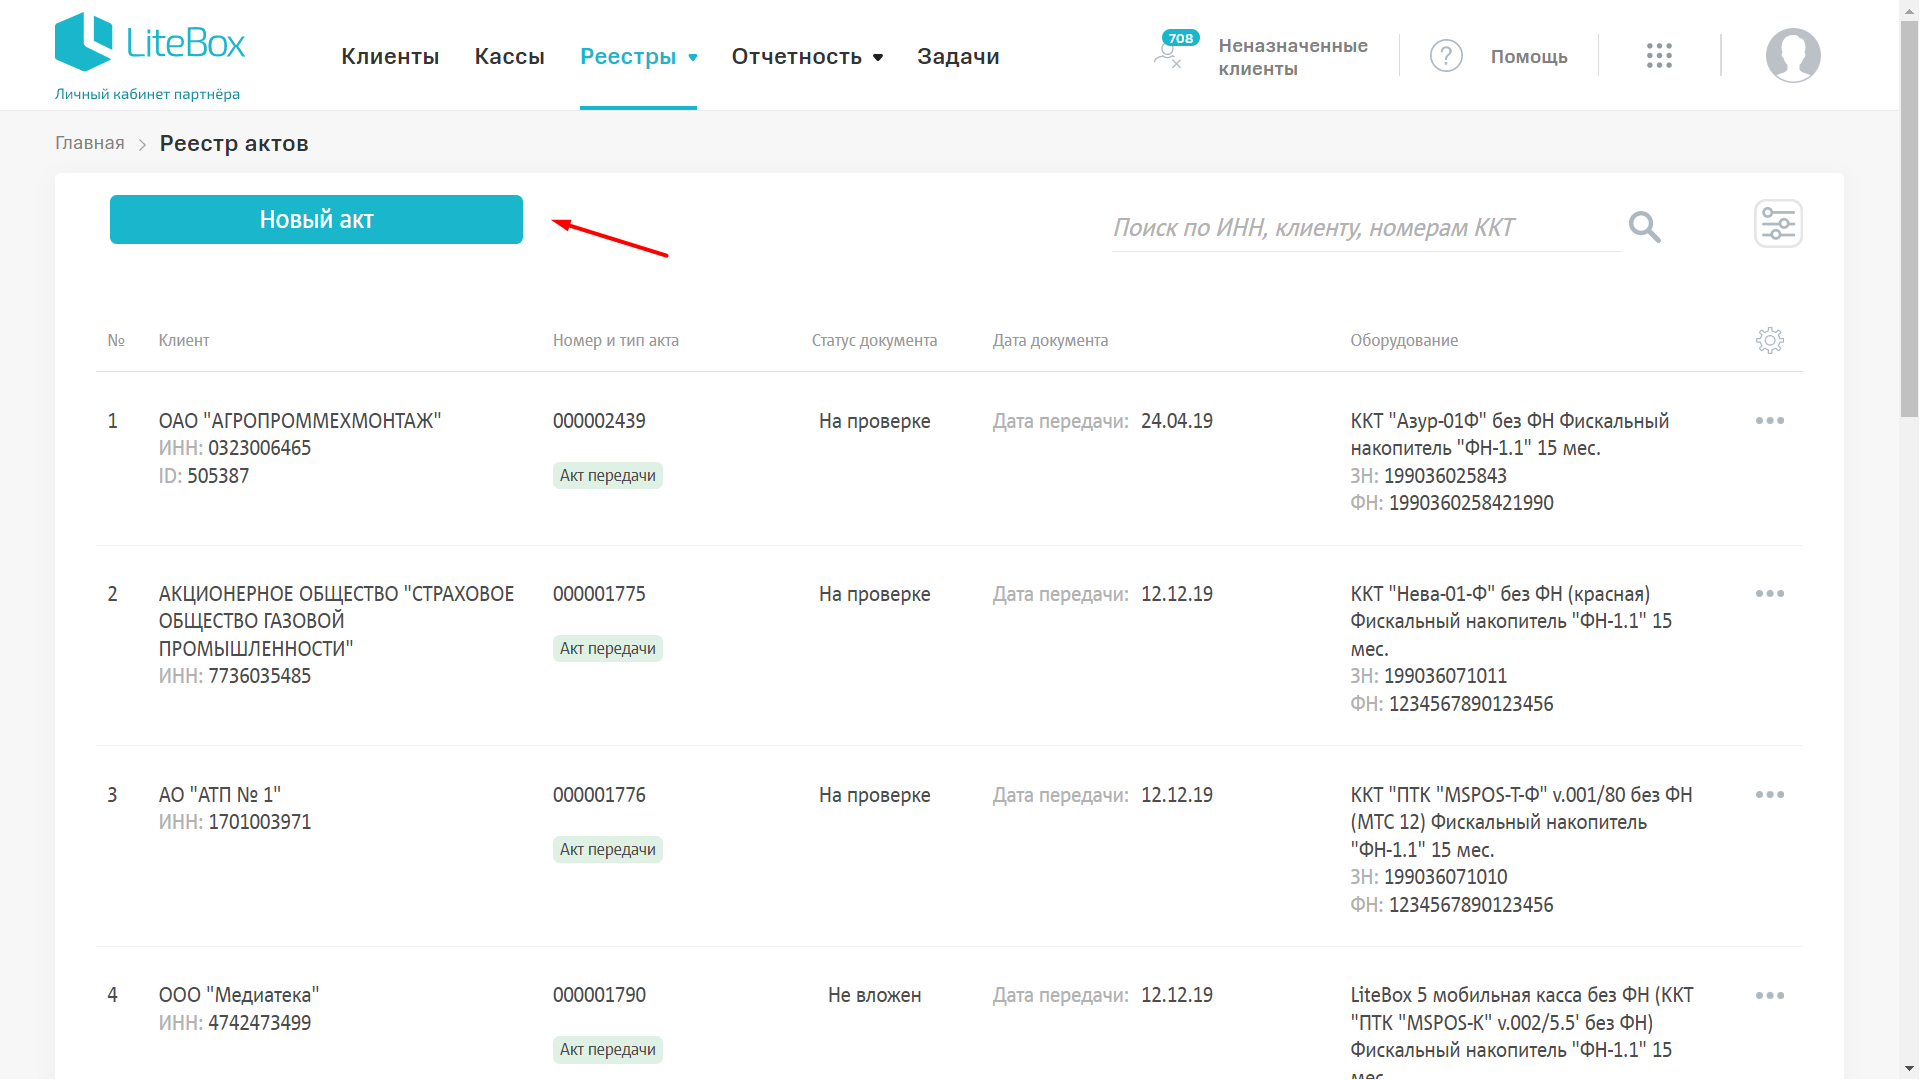Click act number 000001775
This screenshot has width=1920, height=1080.
pyautogui.click(x=599, y=594)
